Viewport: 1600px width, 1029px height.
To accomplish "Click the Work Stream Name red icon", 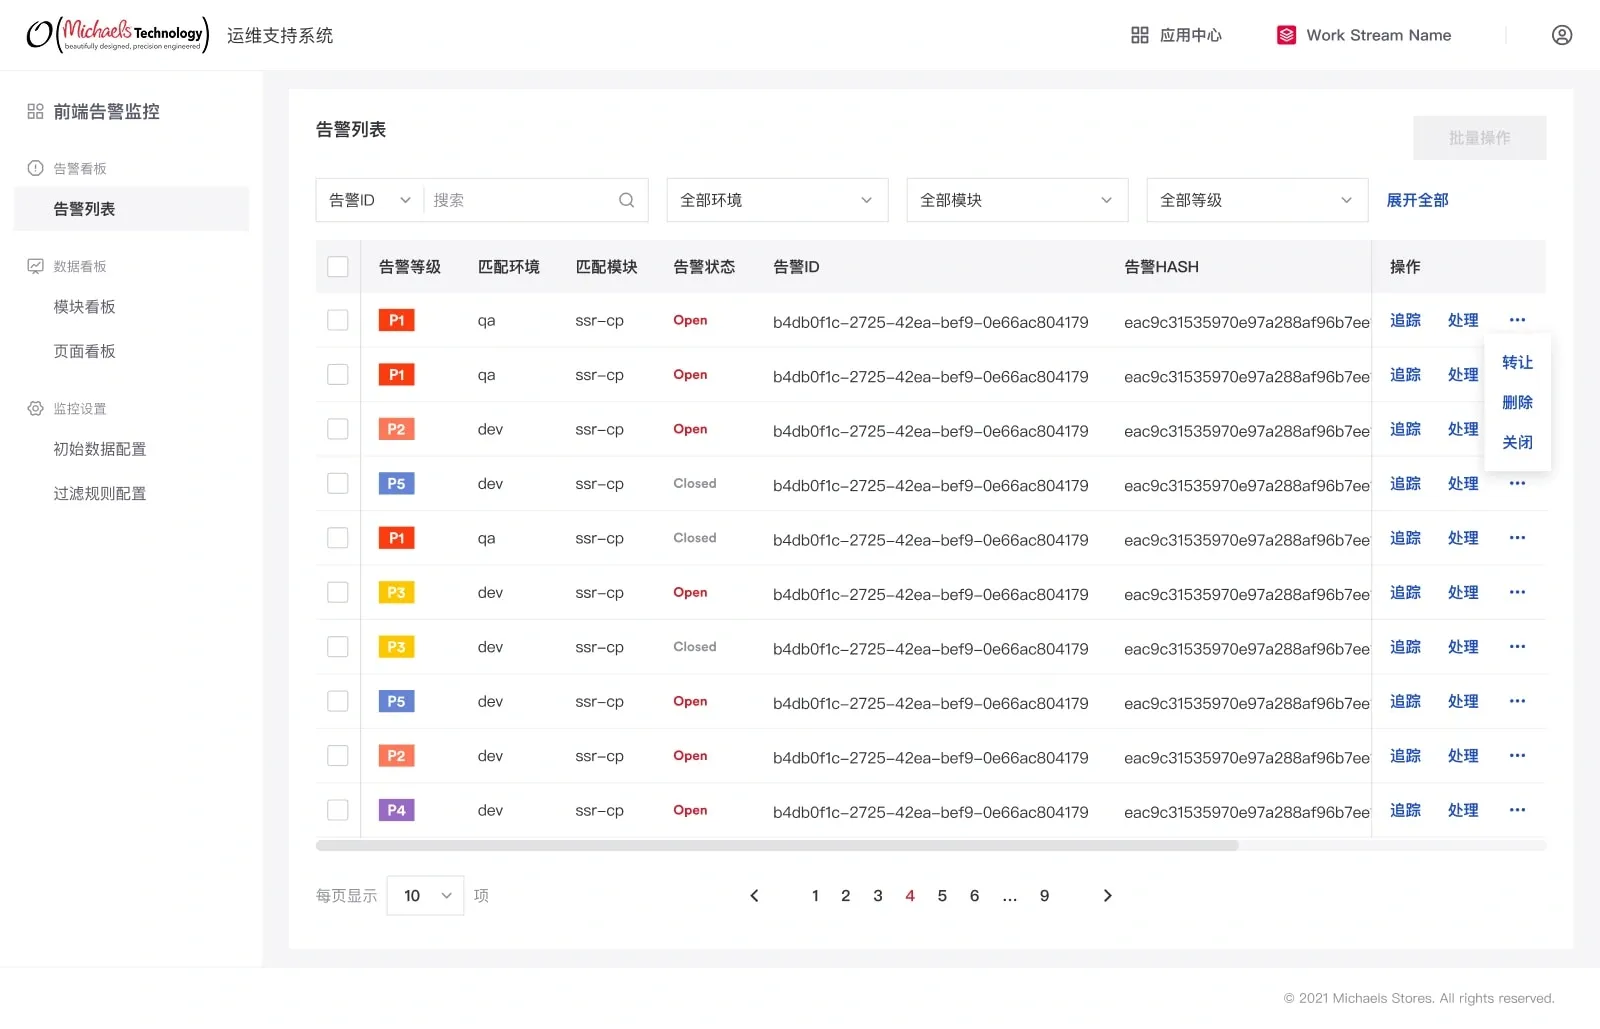I will point(1286,35).
